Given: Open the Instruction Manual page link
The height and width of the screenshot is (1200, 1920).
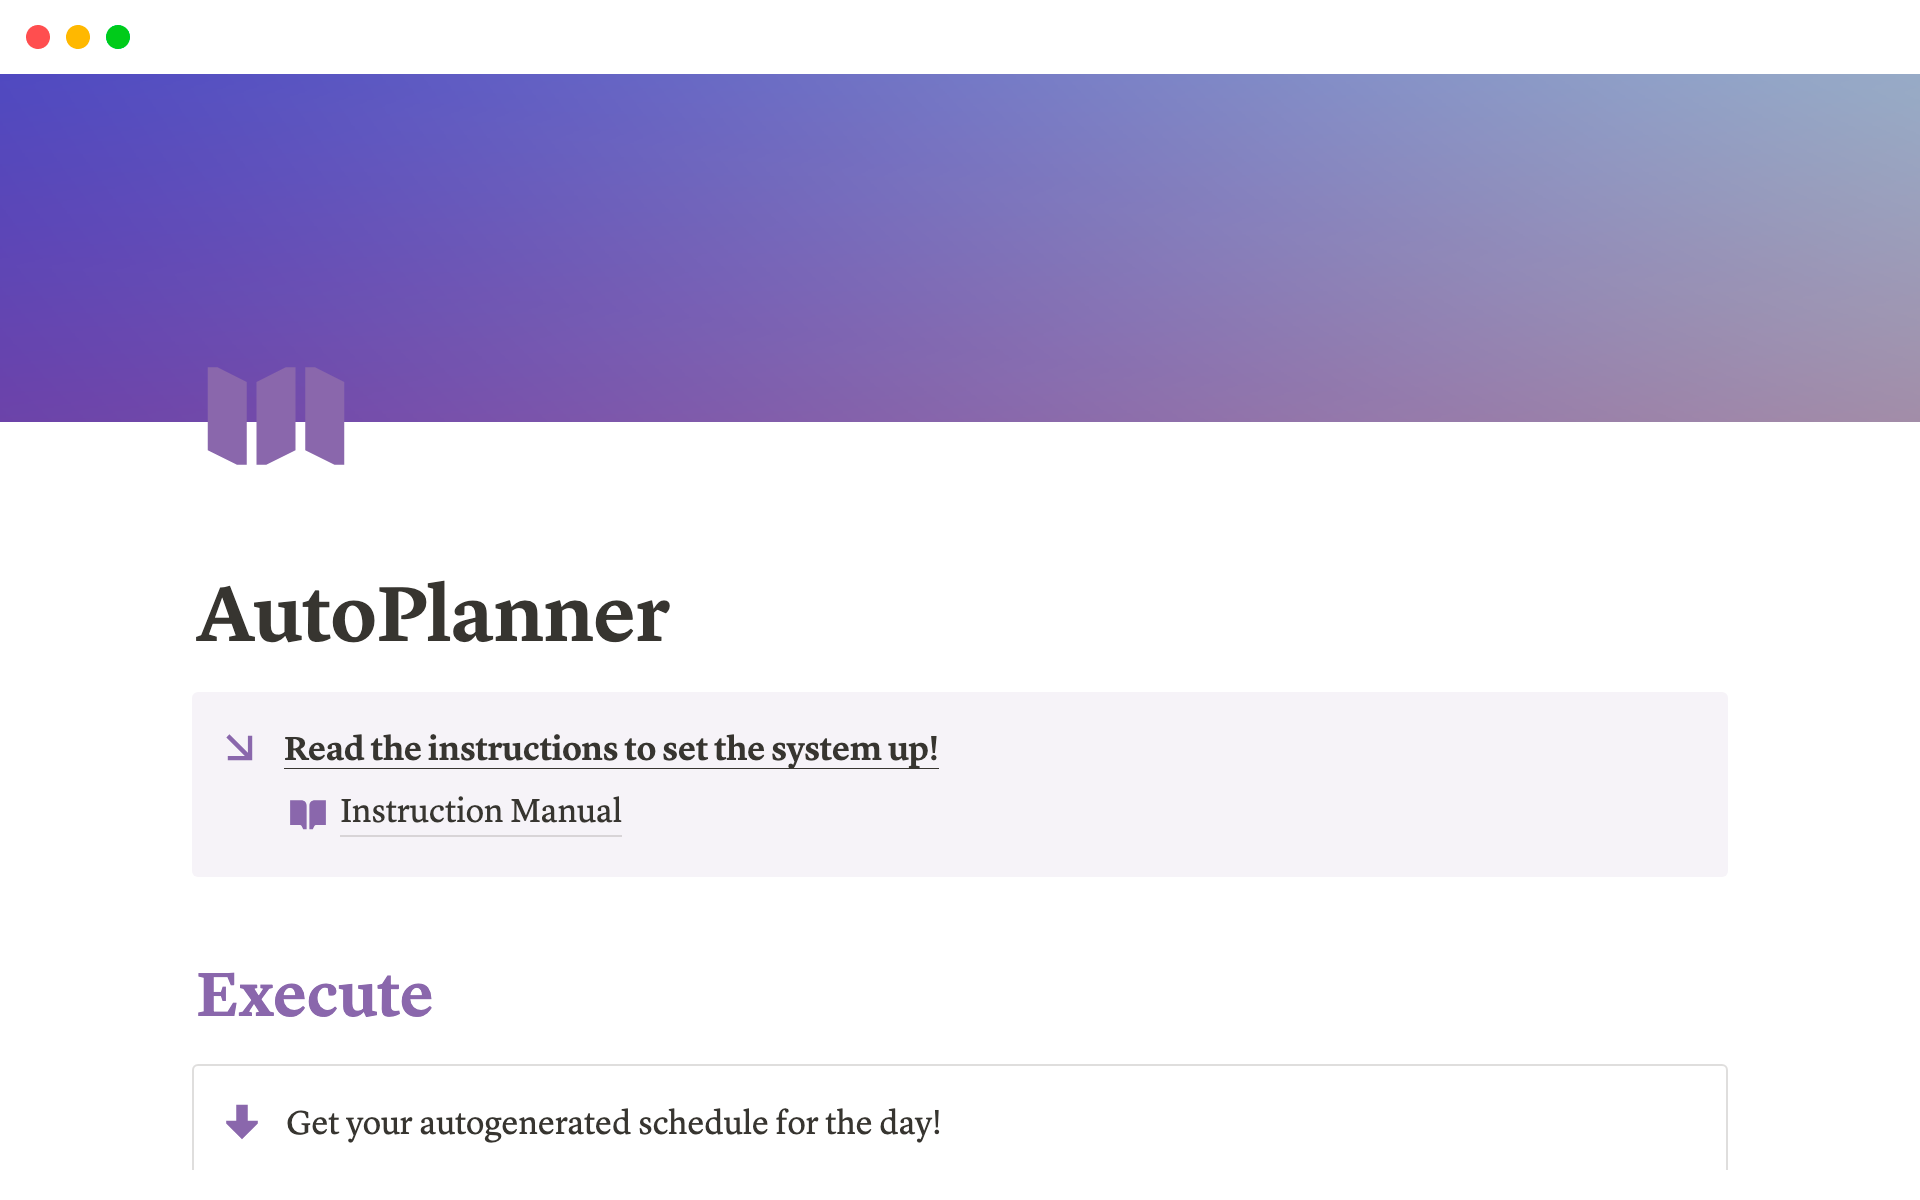Looking at the screenshot, I should pos(480,811).
